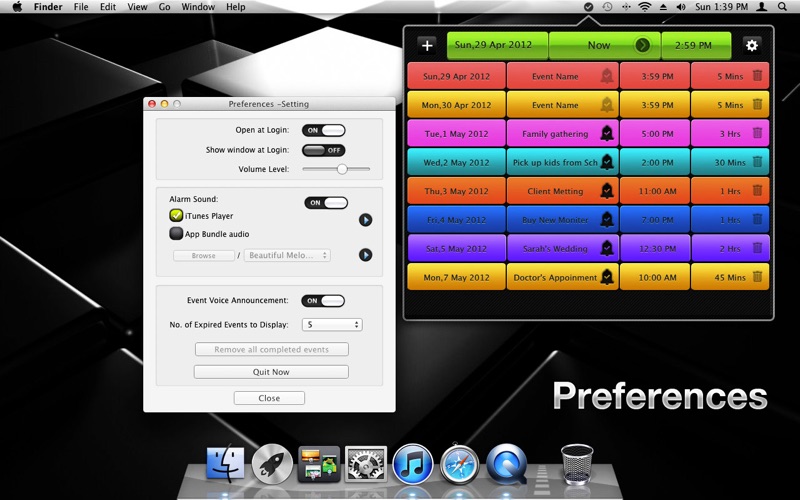Click the green Sun,29 Apr 2012 date button

tap(497, 45)
